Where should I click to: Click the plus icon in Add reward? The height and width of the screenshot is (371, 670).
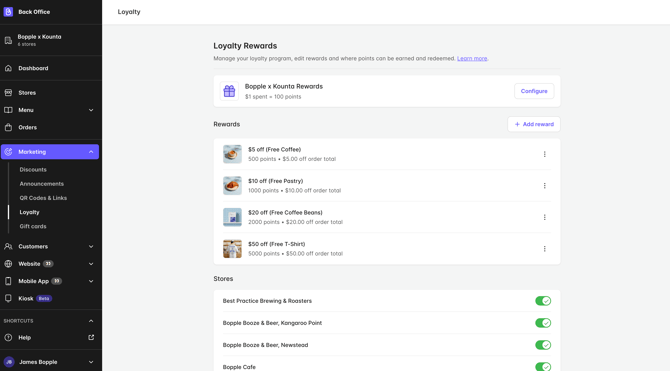517,124
